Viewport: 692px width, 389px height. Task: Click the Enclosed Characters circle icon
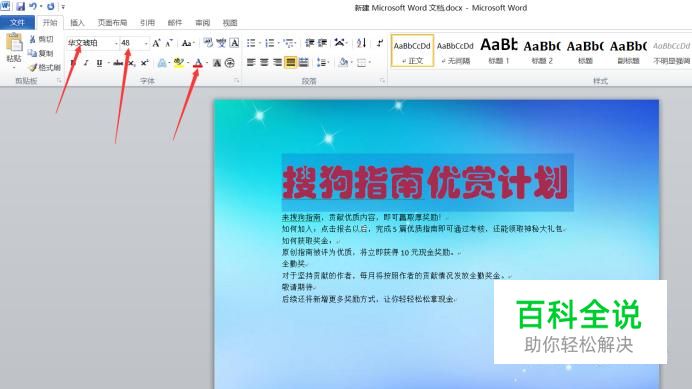tap(229, 63)
